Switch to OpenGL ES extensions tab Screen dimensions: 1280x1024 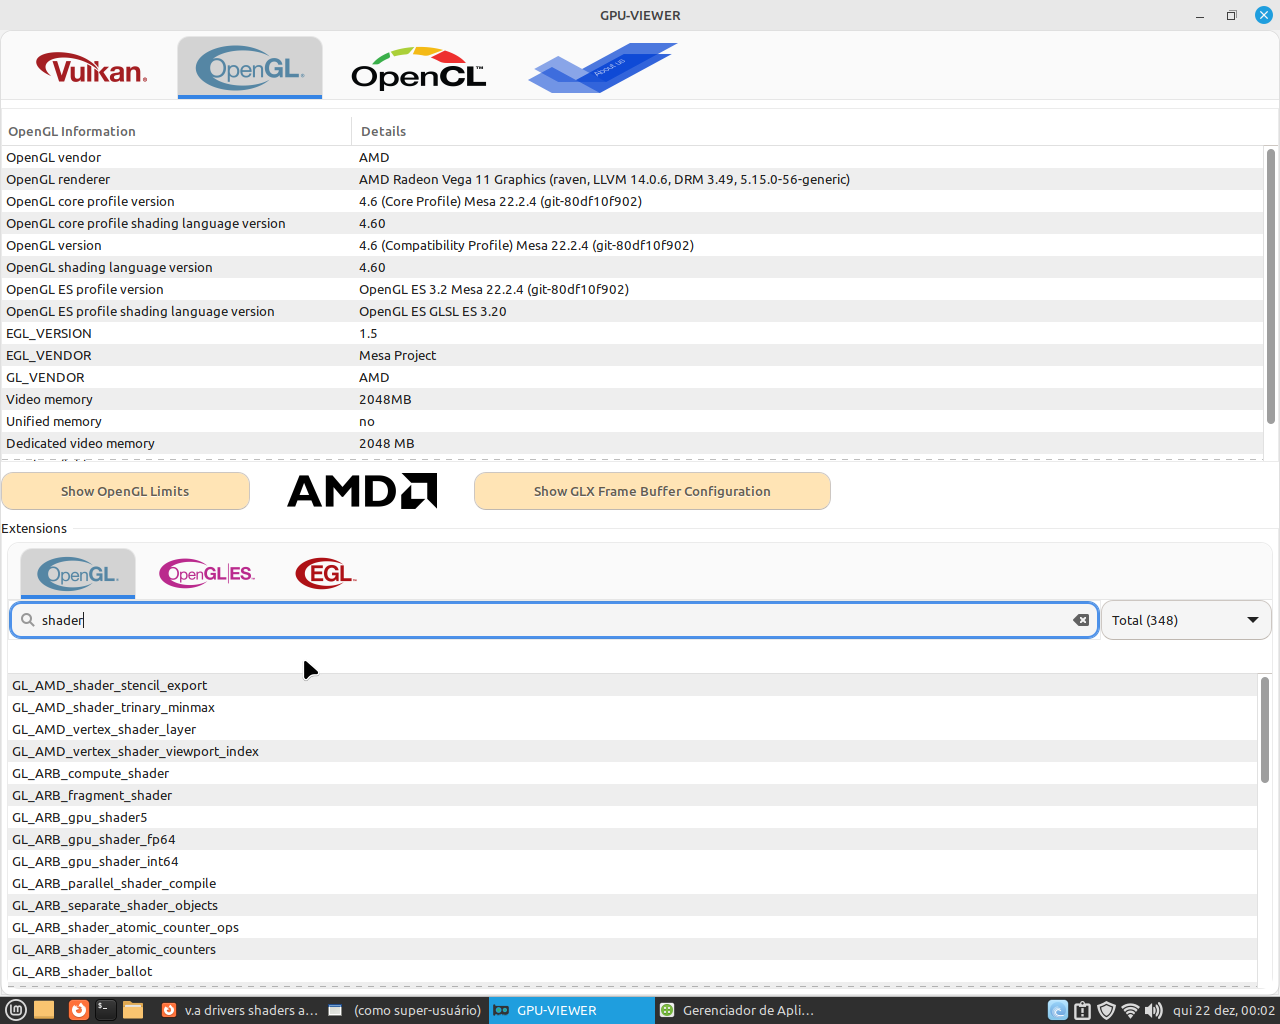pyautogui.click(x=207, y=574)
